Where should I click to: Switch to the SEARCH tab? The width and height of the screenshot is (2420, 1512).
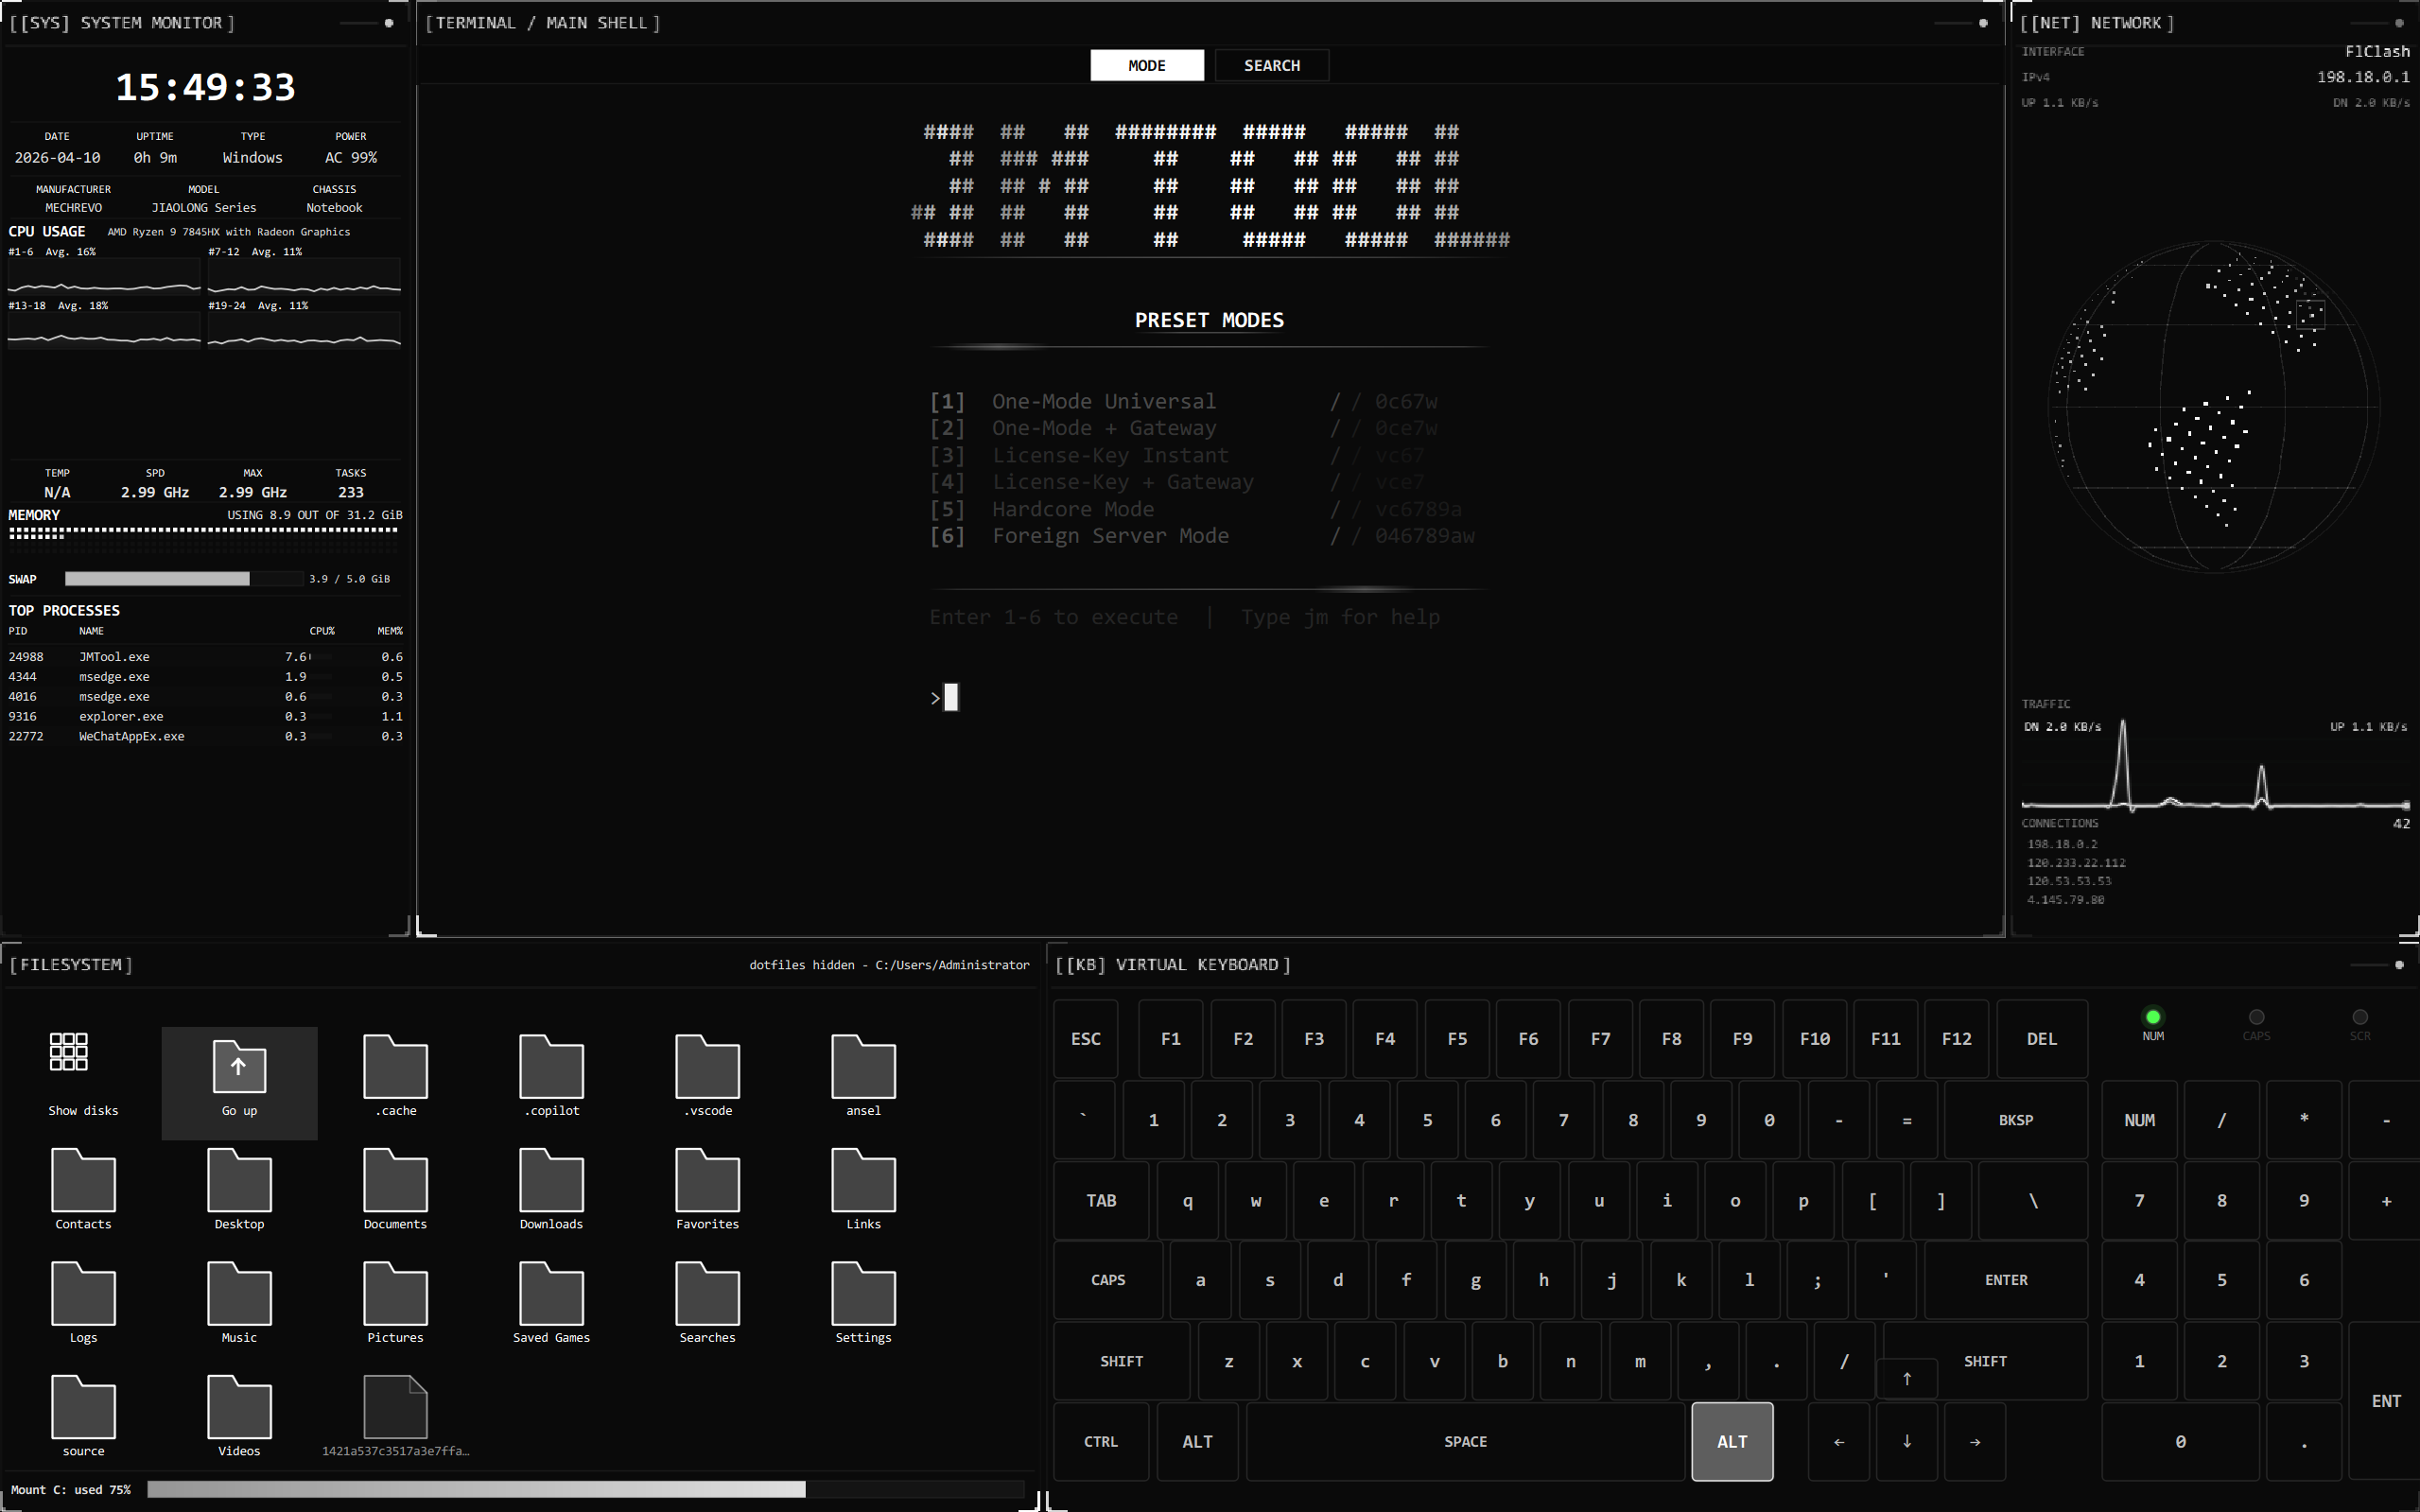click(x=1271, y=65)
